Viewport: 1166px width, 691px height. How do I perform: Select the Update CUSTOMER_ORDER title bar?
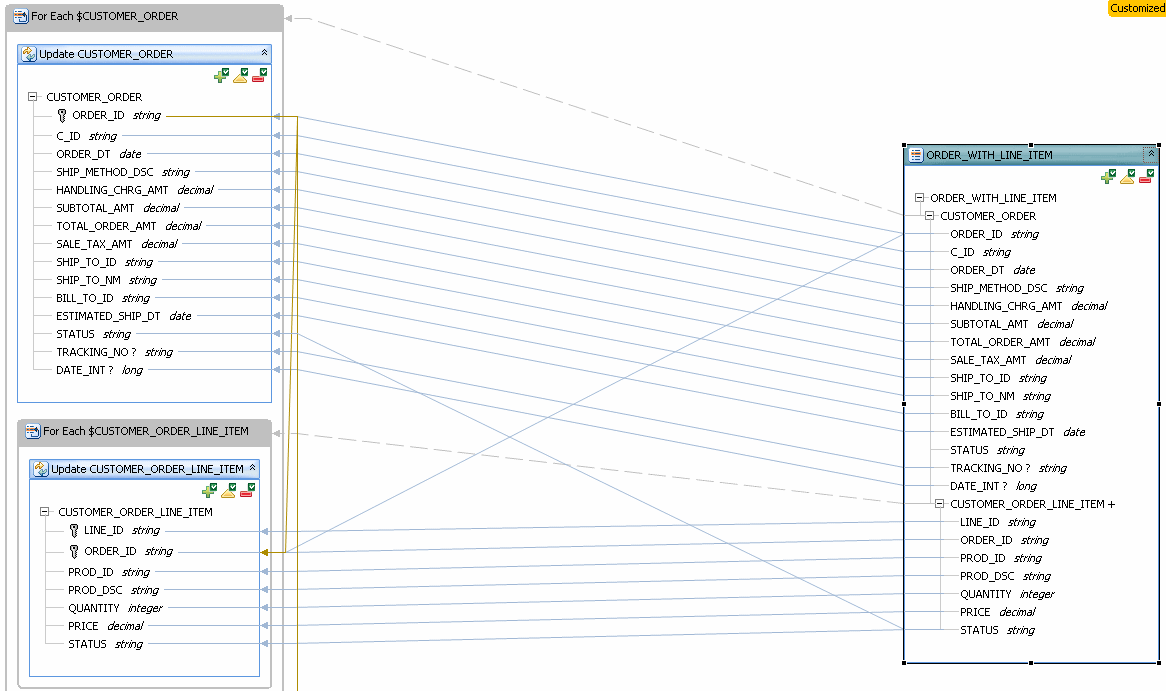point(144,54)
